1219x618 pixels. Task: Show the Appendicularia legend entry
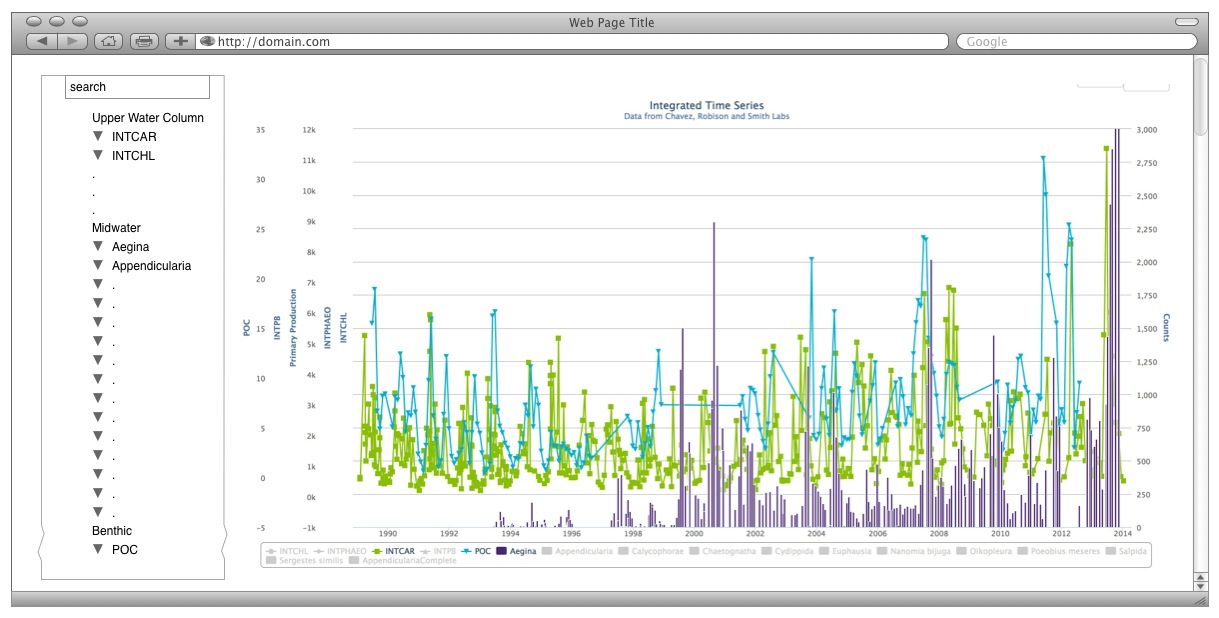click(x=577, y=551)
